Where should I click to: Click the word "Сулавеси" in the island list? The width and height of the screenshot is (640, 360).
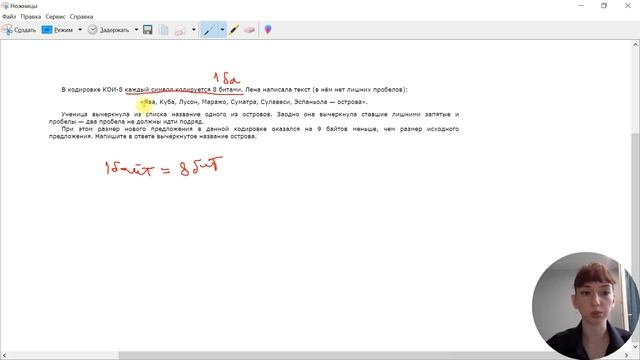click(x=276, y=102)
